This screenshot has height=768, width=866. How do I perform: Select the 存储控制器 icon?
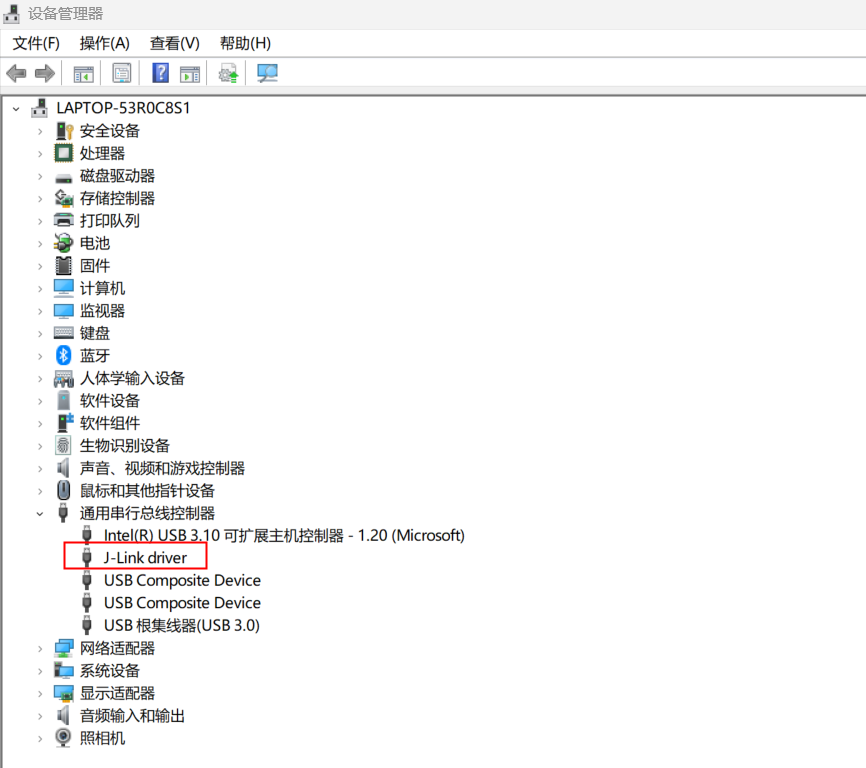tap(64, 198)
